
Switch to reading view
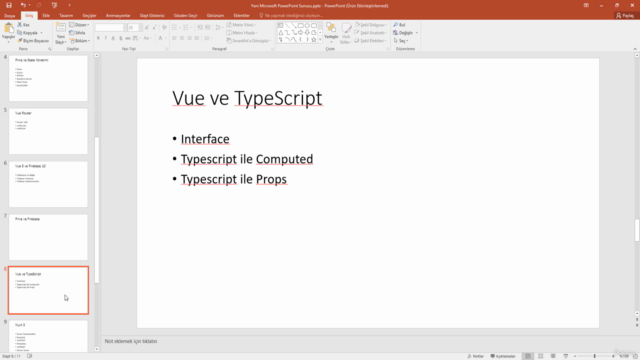click(553, 356)
